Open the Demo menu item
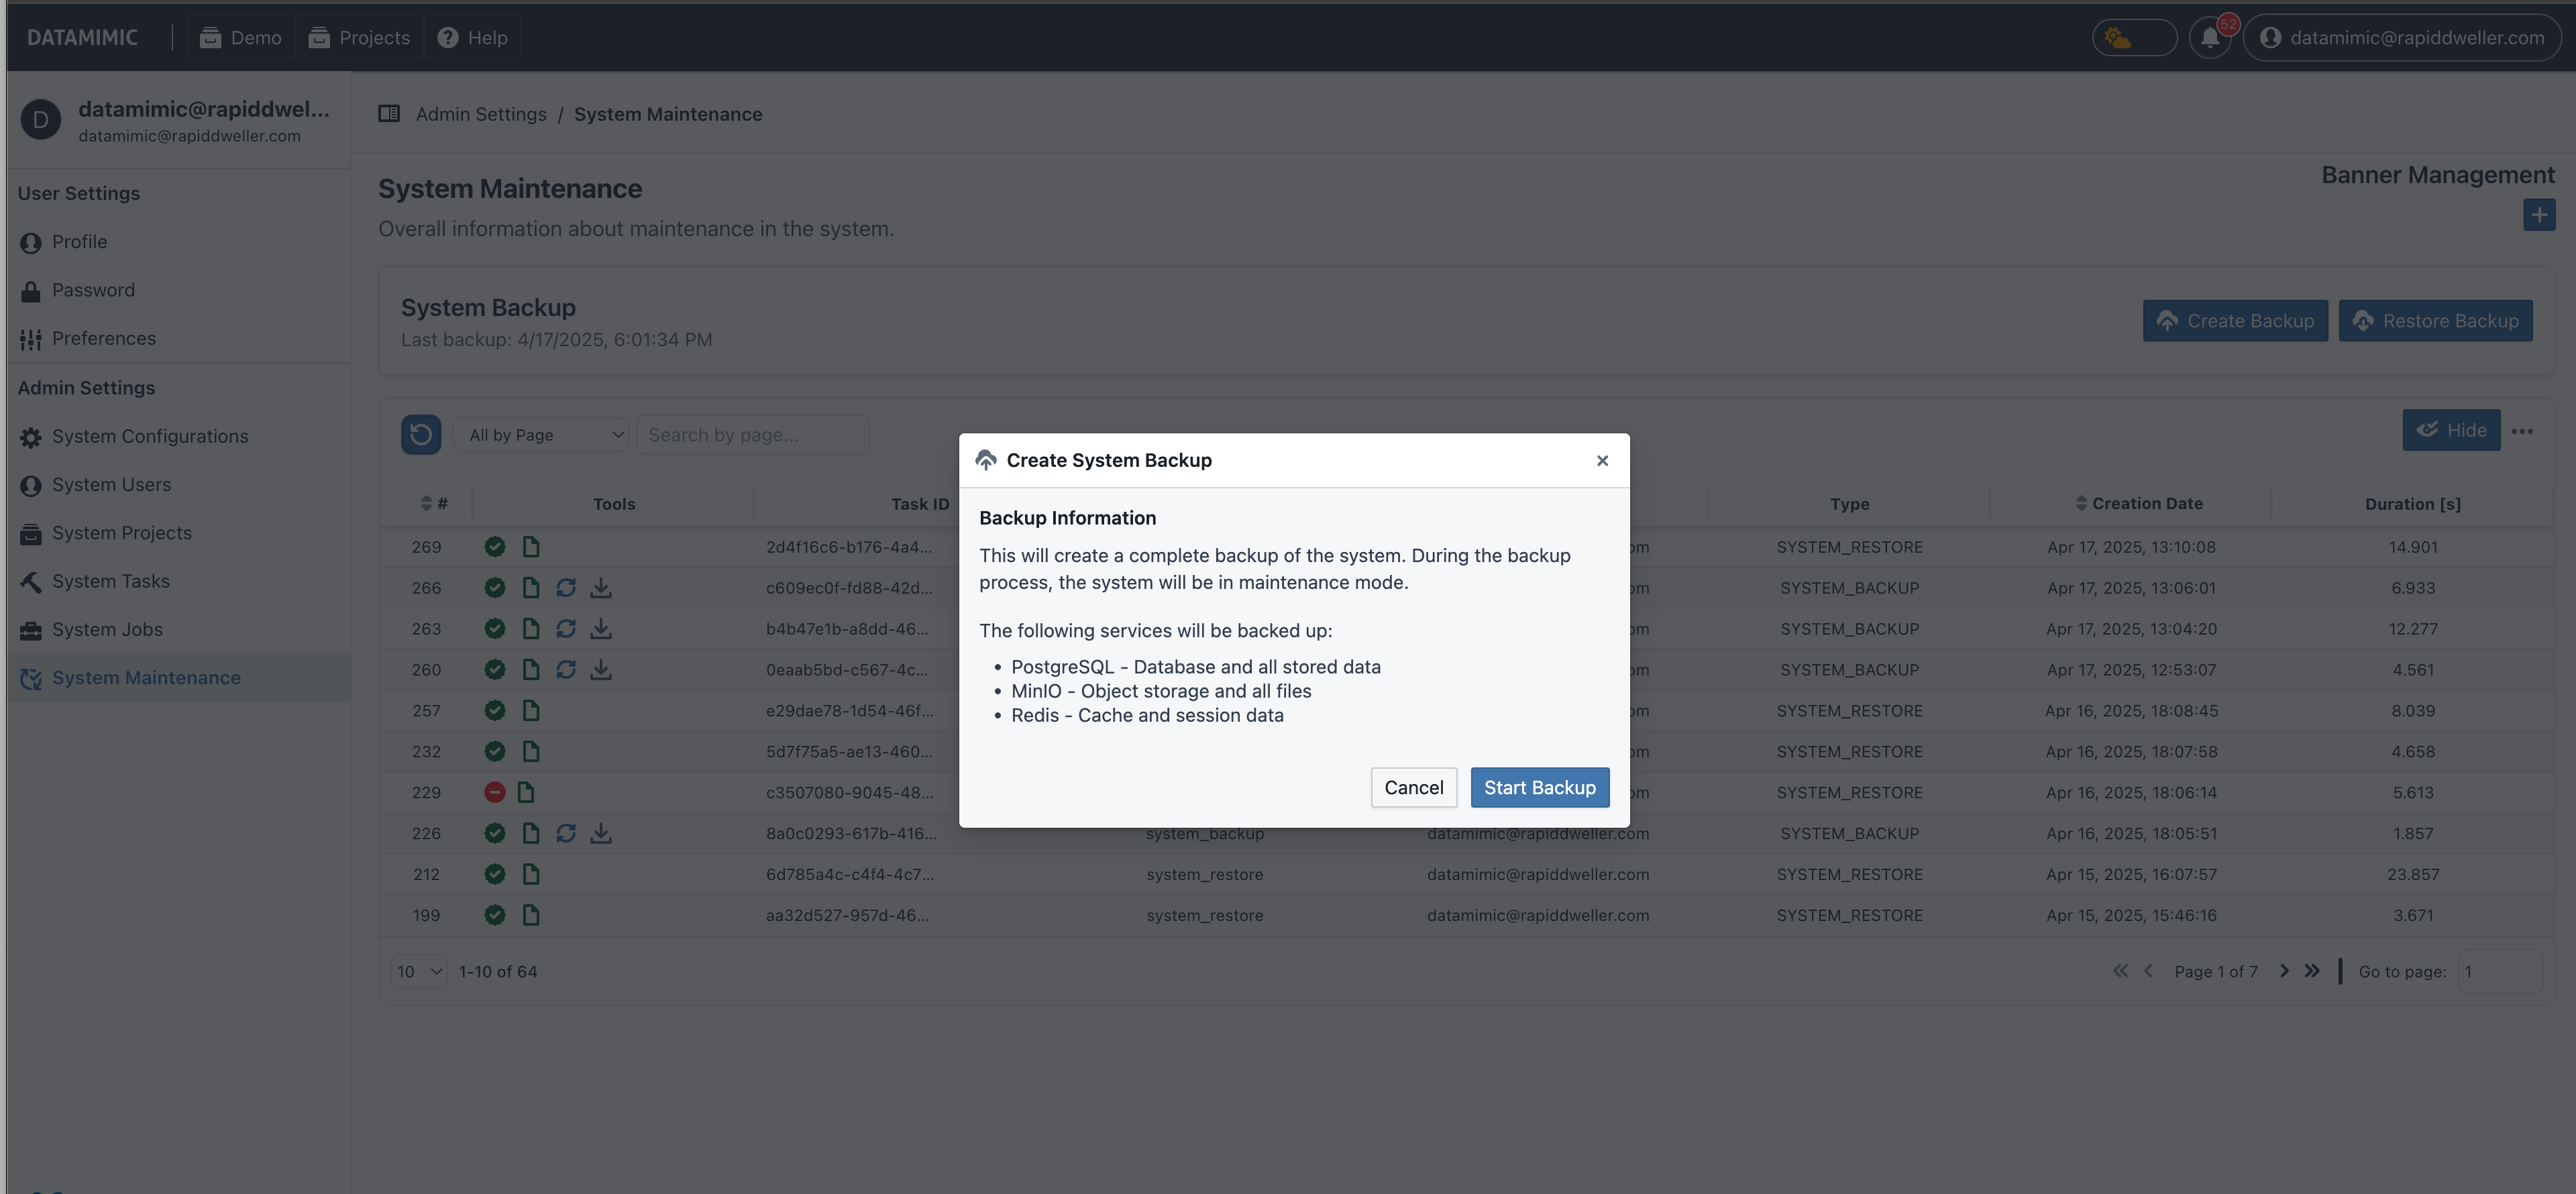Image resolution: width=2576 pixels, height=1194 pixels. point(240,38)
